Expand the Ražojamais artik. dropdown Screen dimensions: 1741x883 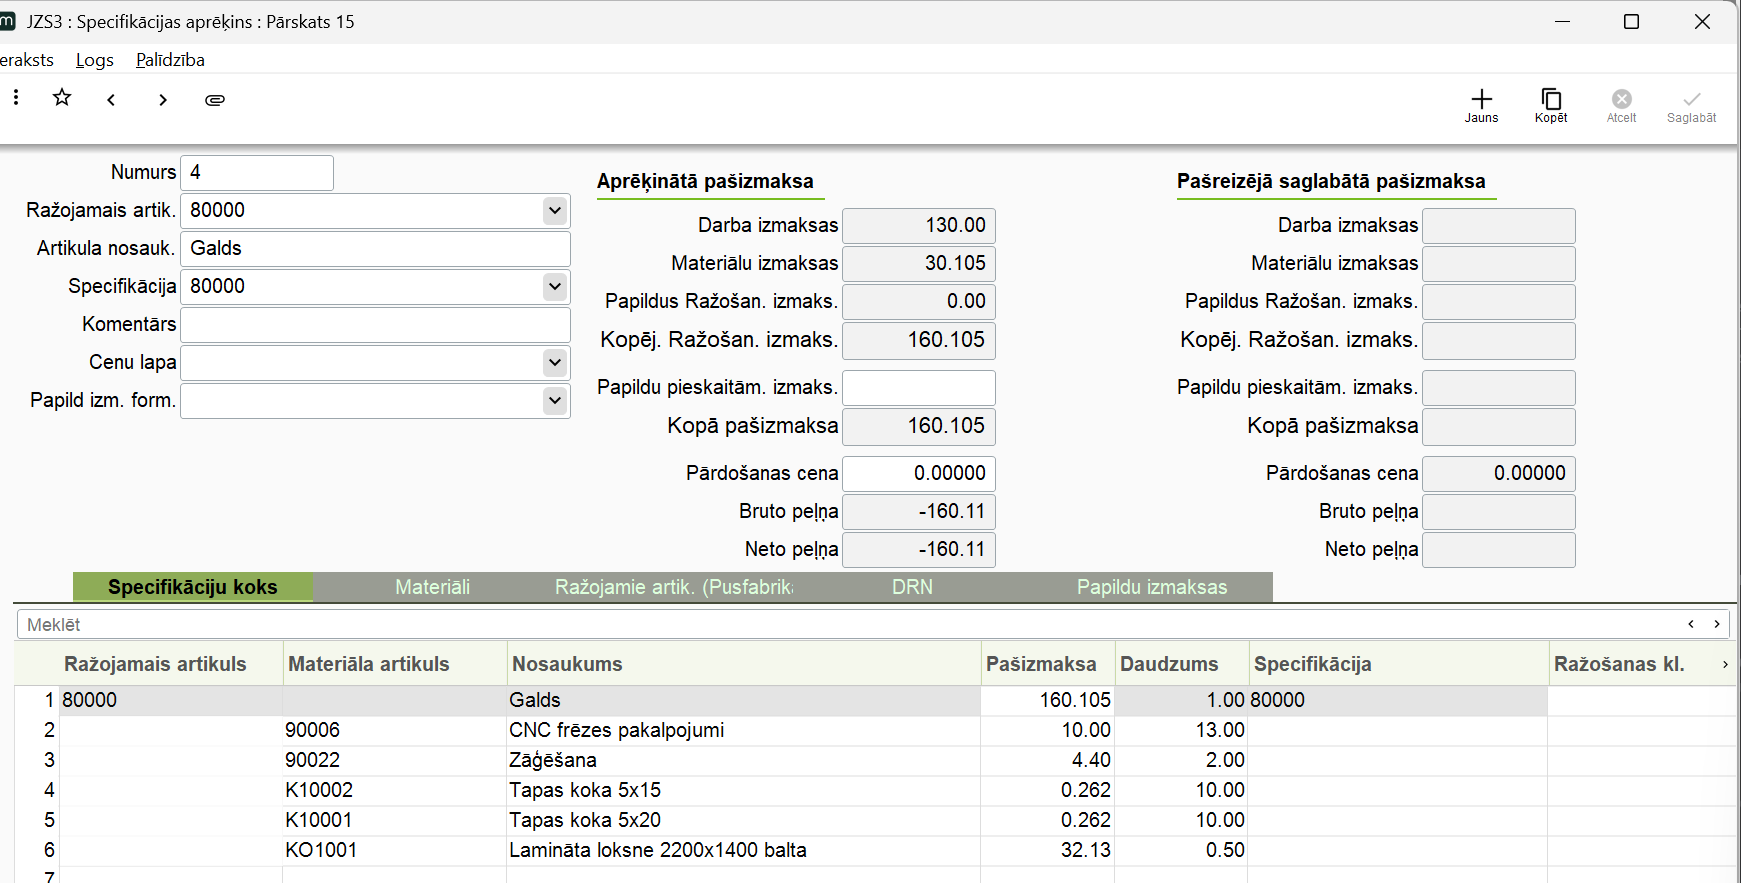tap(555, 210)
